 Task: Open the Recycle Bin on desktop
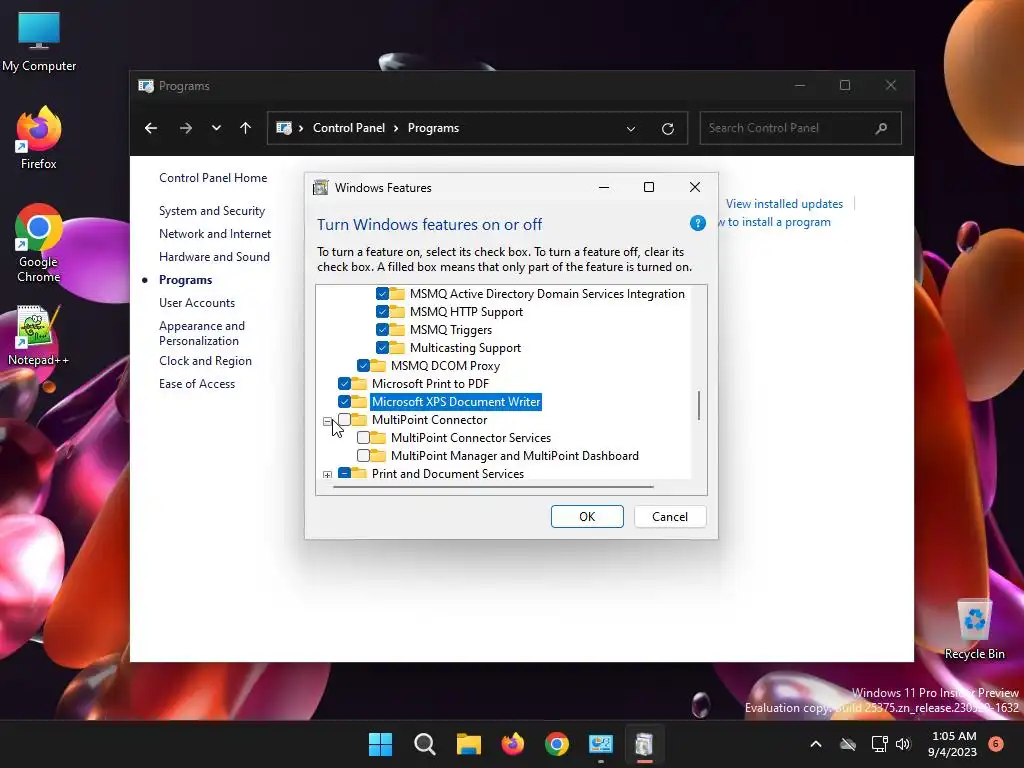[x=974, y=628]
